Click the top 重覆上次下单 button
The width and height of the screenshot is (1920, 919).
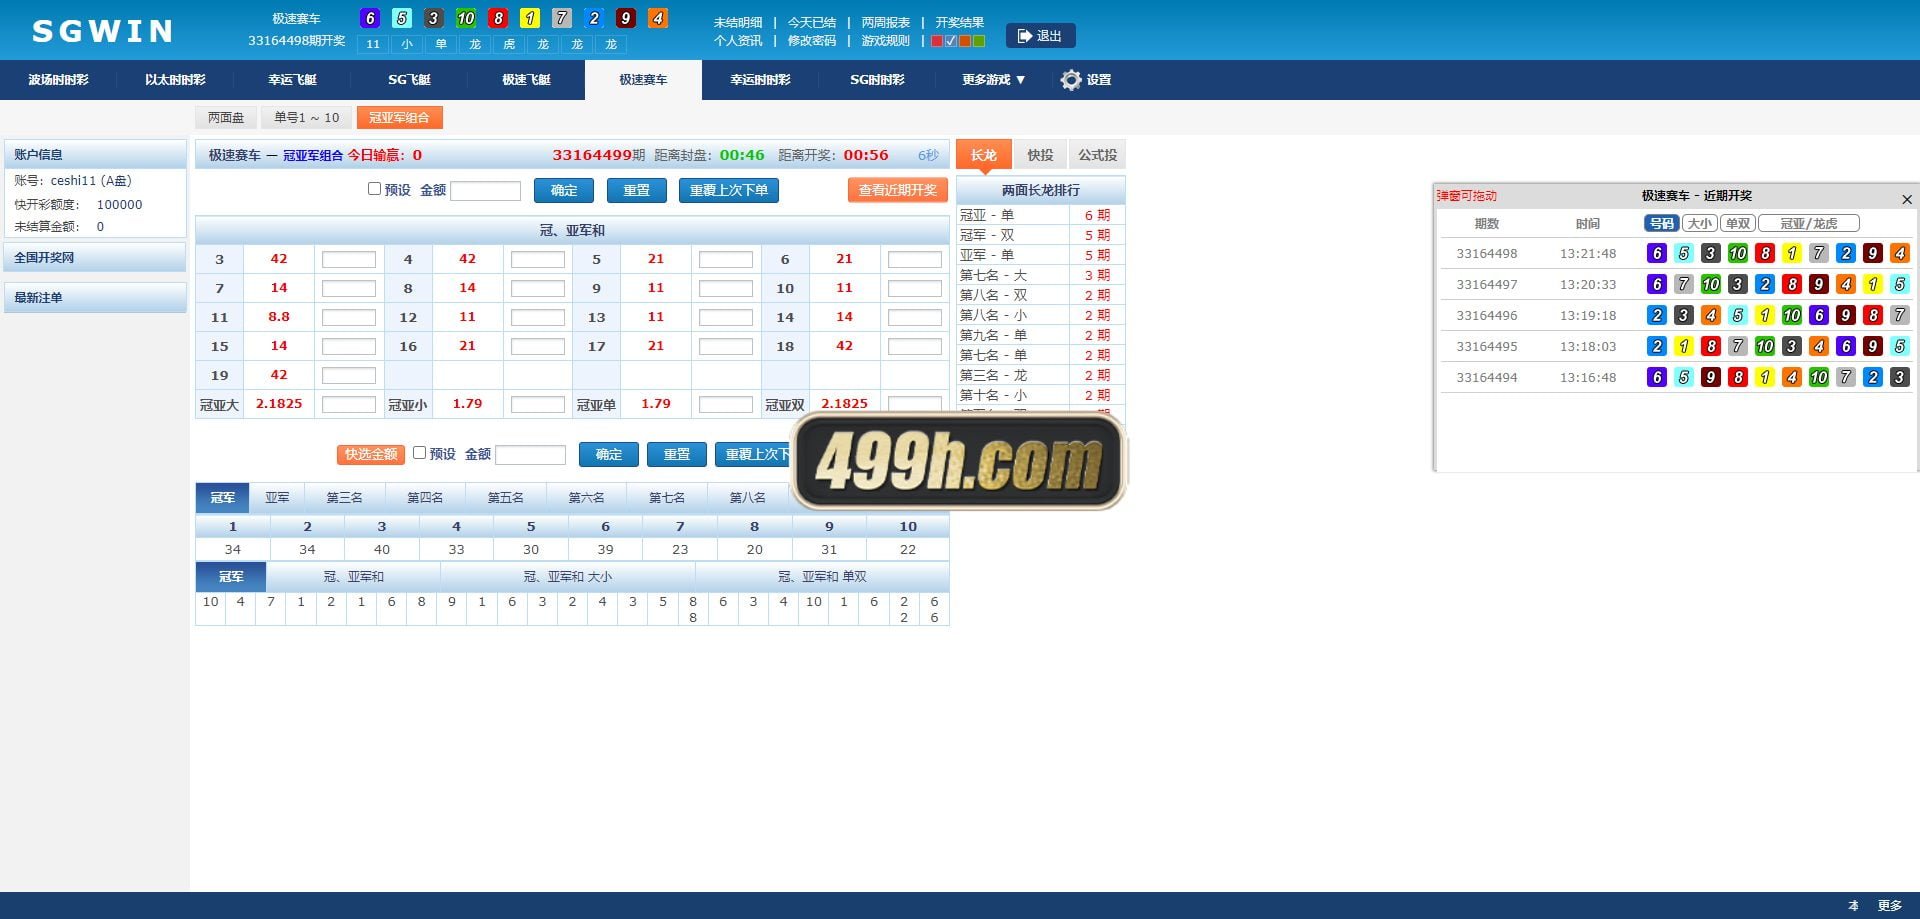tap(729, 190)
